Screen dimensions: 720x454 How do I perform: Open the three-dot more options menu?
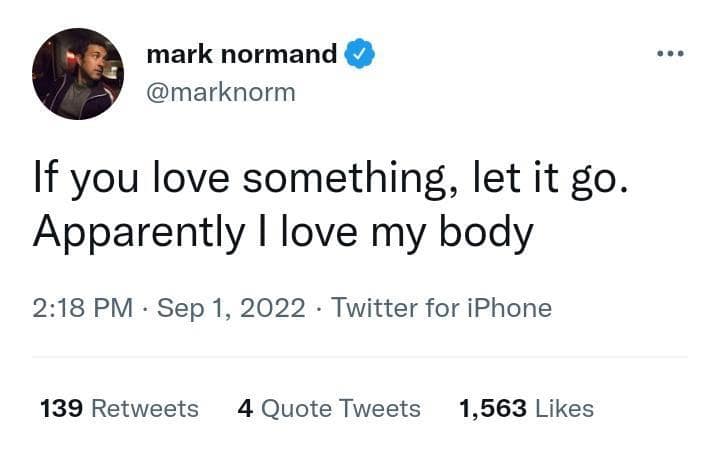pos(668,53)
